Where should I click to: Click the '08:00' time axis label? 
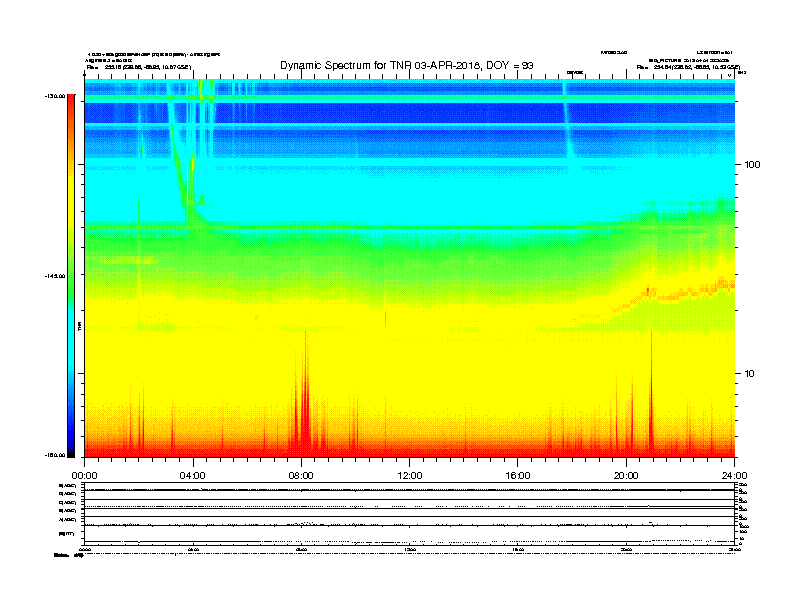click(x=301, y=476)
